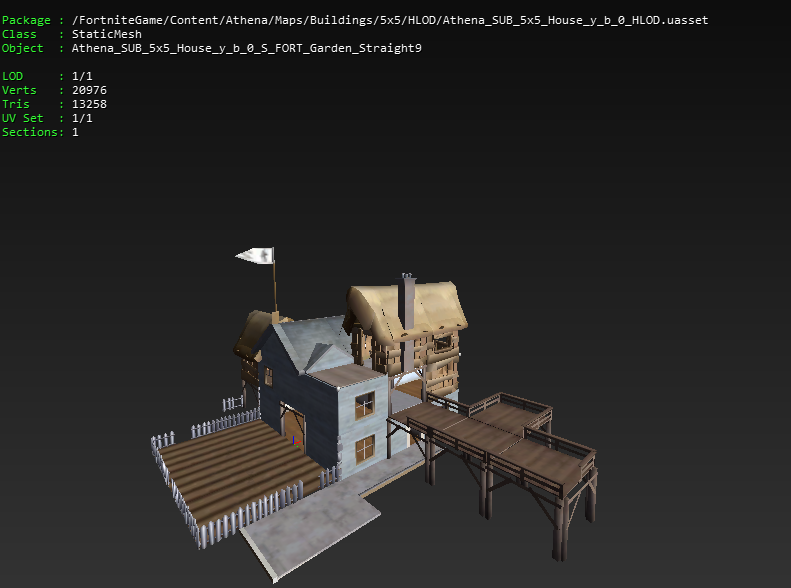This screenshot has height=588, width=791.
Task: Click the chimney on the thatched house
Action: pos(407,323)
